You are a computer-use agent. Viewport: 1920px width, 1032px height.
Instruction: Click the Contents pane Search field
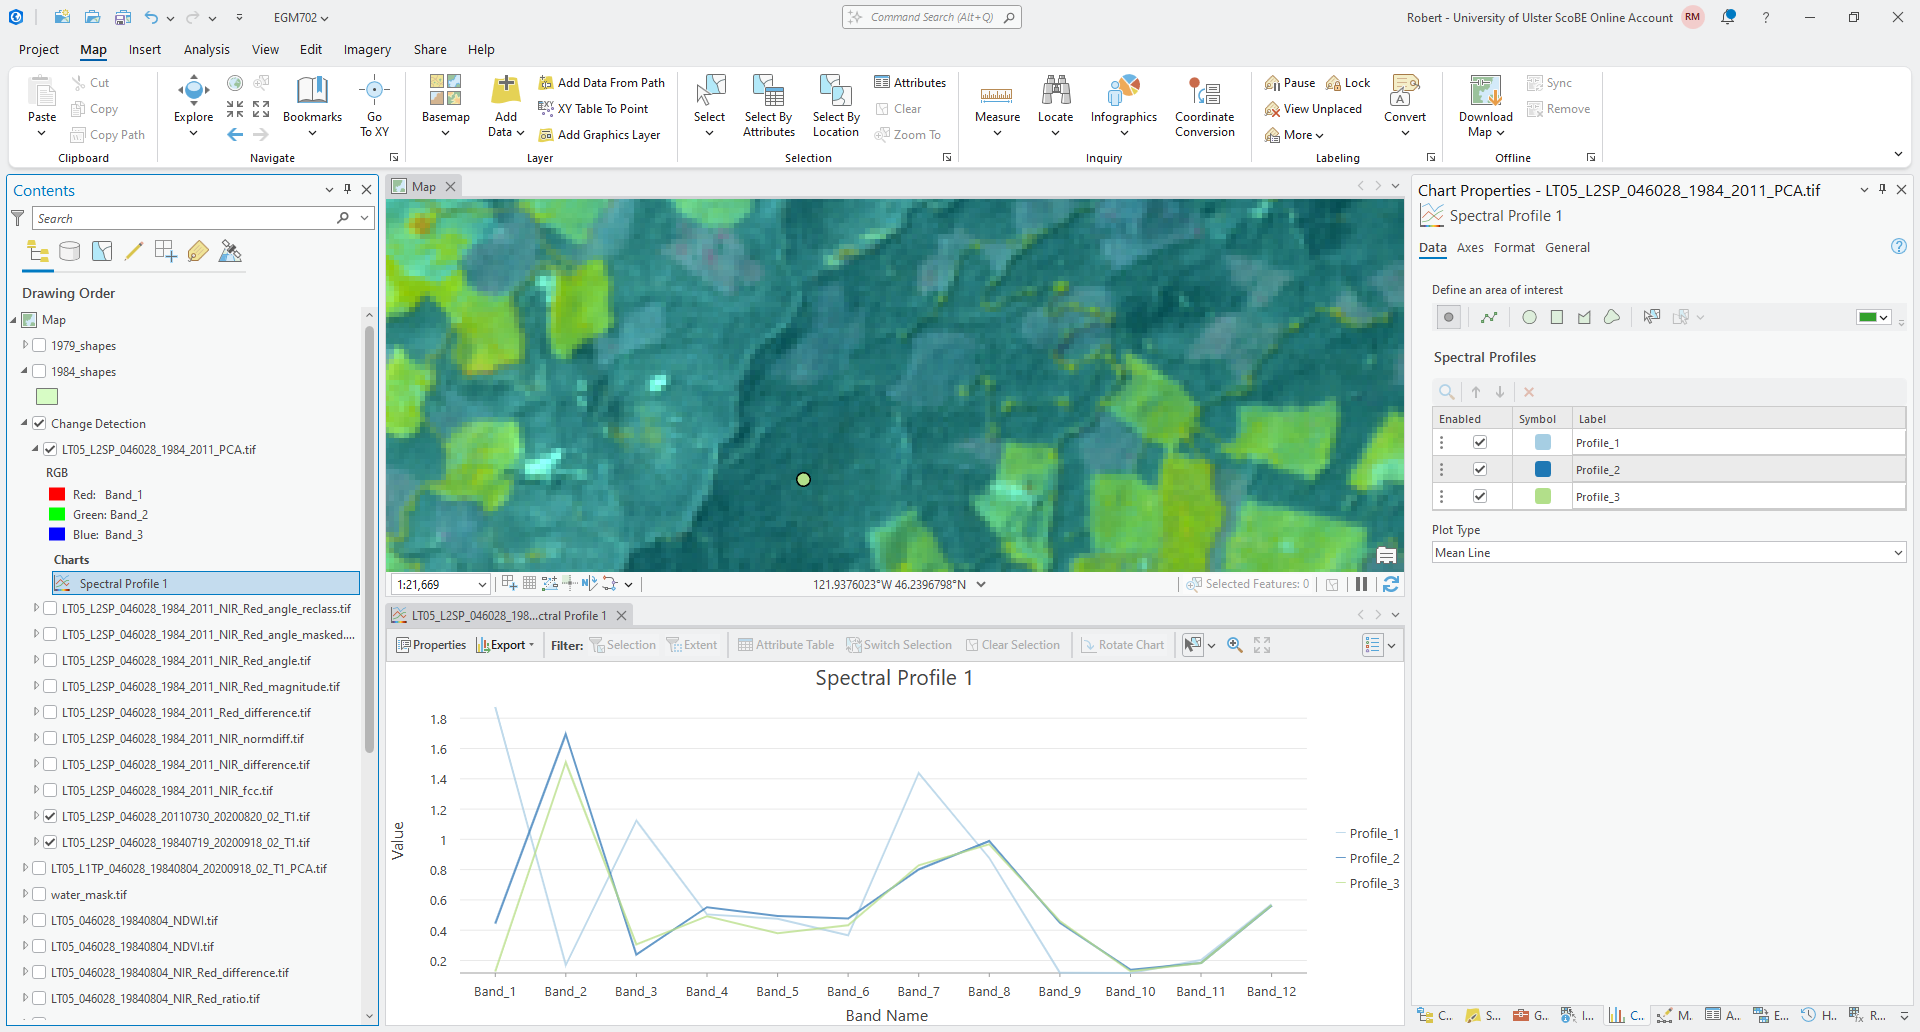pyautogui.click(x=185, y=218)
